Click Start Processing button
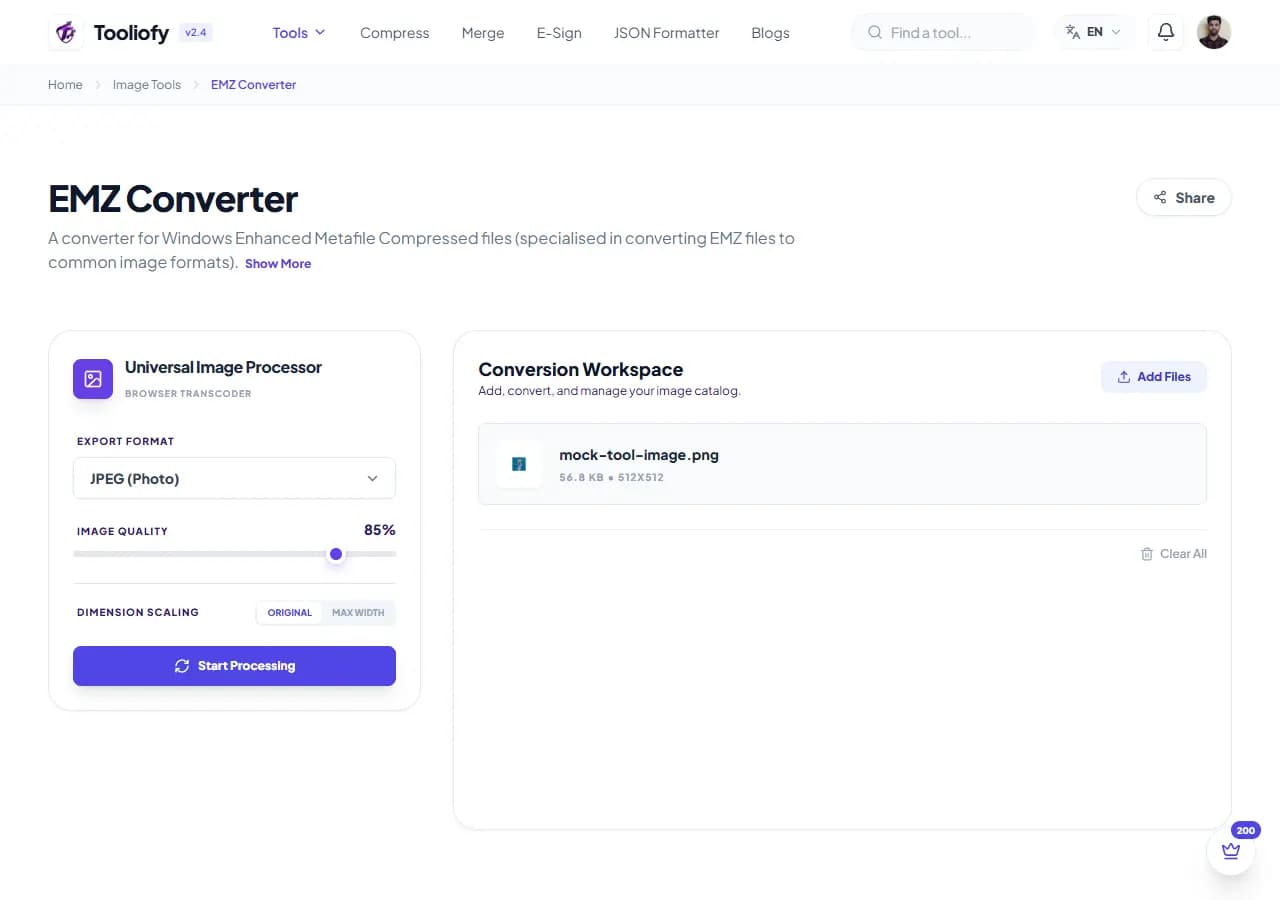Viewport: 1280px width, 900px height. pos(234,666)
